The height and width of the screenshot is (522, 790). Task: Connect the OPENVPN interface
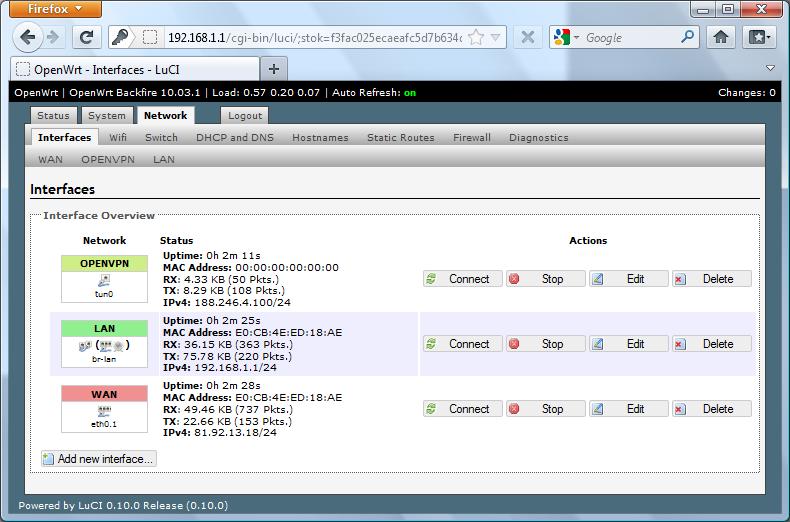click(x=463, y=279)
